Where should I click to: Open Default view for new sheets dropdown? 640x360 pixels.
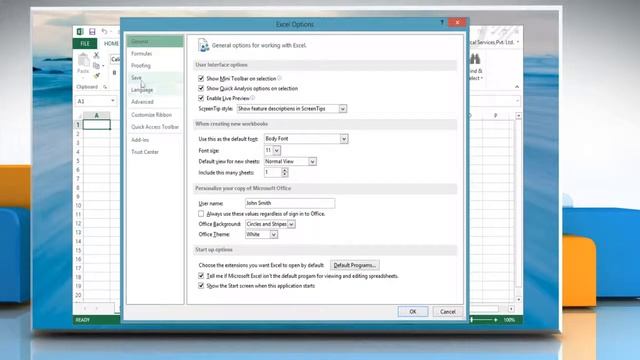pyautogui.click(x=312, y=162)
